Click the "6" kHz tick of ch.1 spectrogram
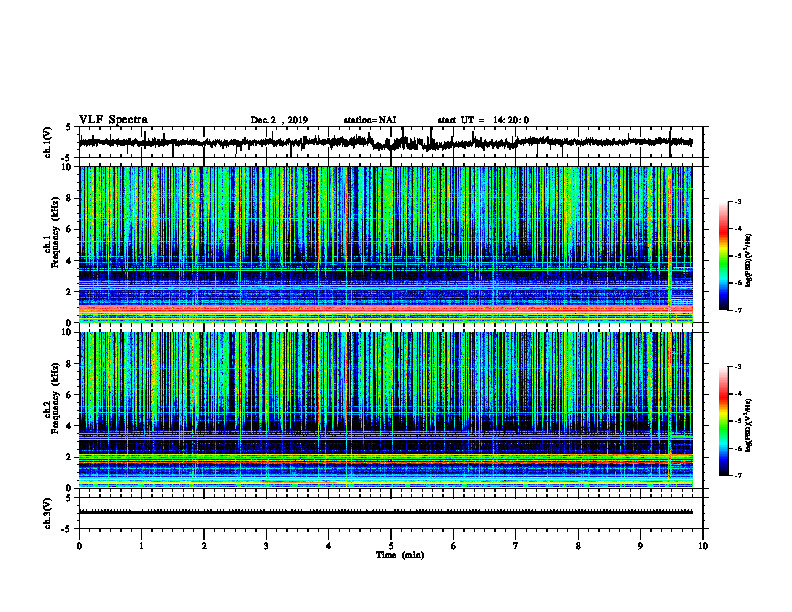Image resolution: width=792 pixels, height=612 pixels. coord(70,230)
